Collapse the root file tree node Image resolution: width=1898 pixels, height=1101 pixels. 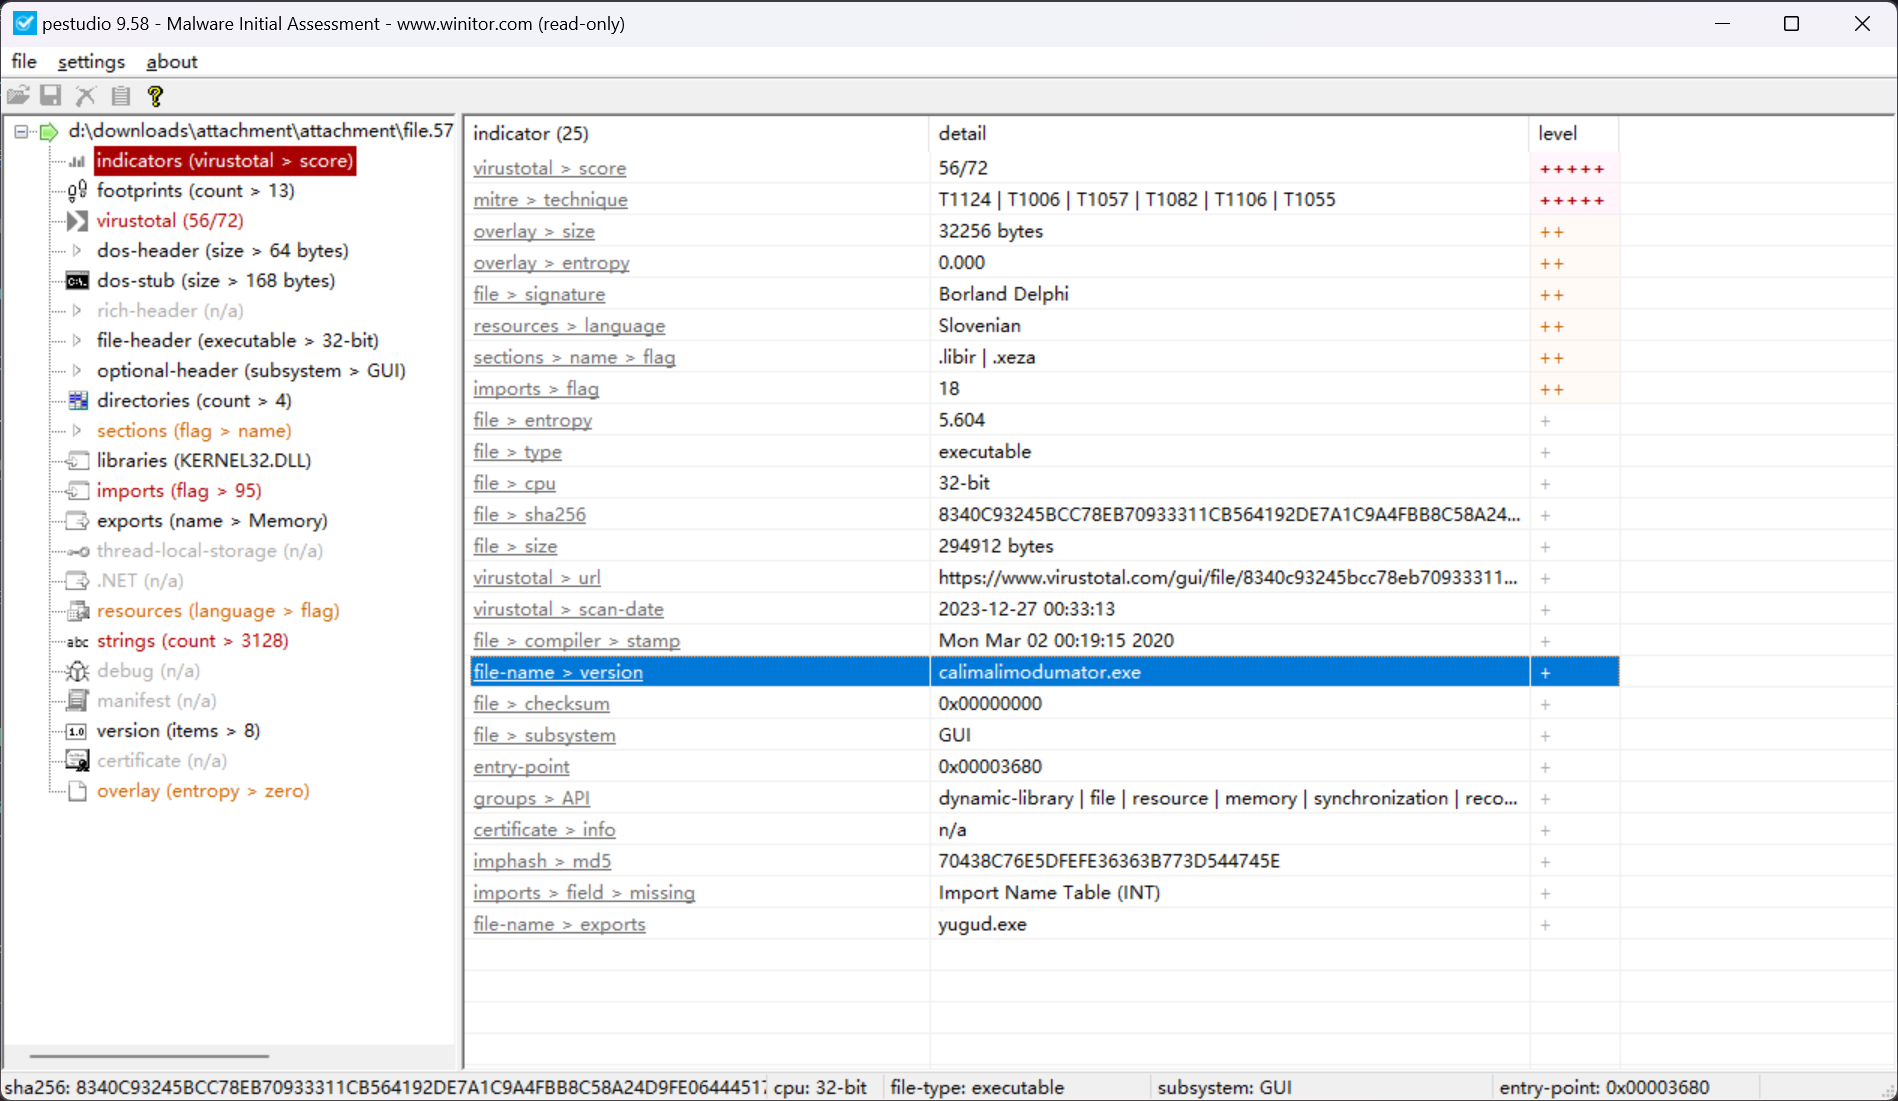[x=21, y=131]
